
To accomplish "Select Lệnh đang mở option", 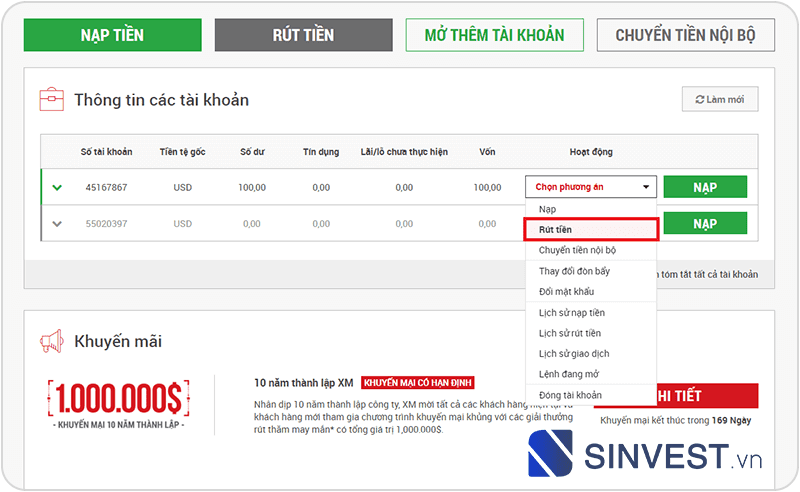I will pyautogui.click(x=591, y=374).
